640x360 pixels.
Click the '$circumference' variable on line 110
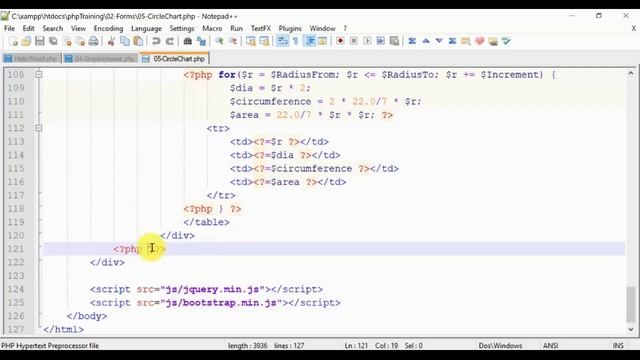tap(270, 101)
